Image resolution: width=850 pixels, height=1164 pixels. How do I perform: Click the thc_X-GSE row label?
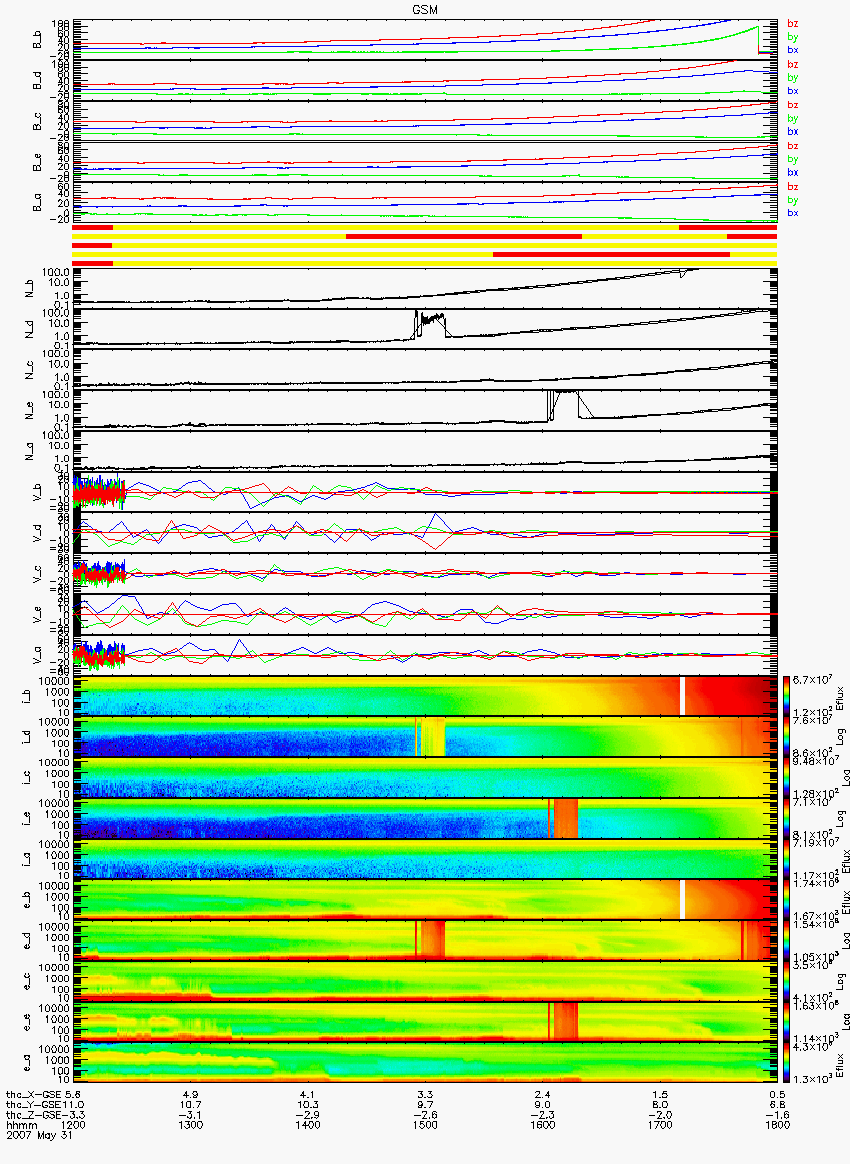coord(34,1094)
